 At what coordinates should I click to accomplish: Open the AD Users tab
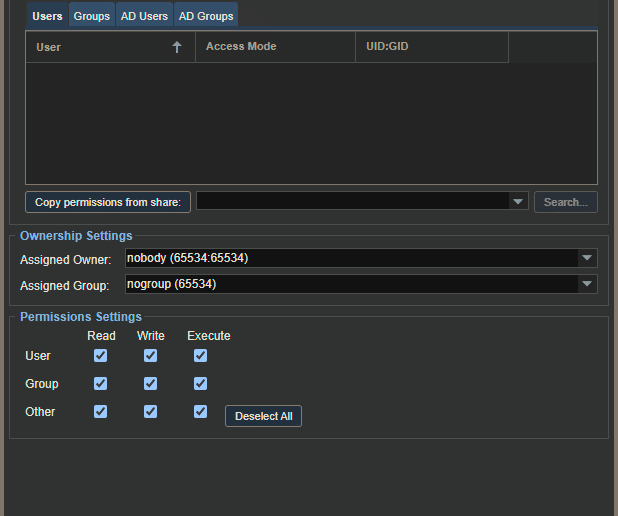click(144, 15)
